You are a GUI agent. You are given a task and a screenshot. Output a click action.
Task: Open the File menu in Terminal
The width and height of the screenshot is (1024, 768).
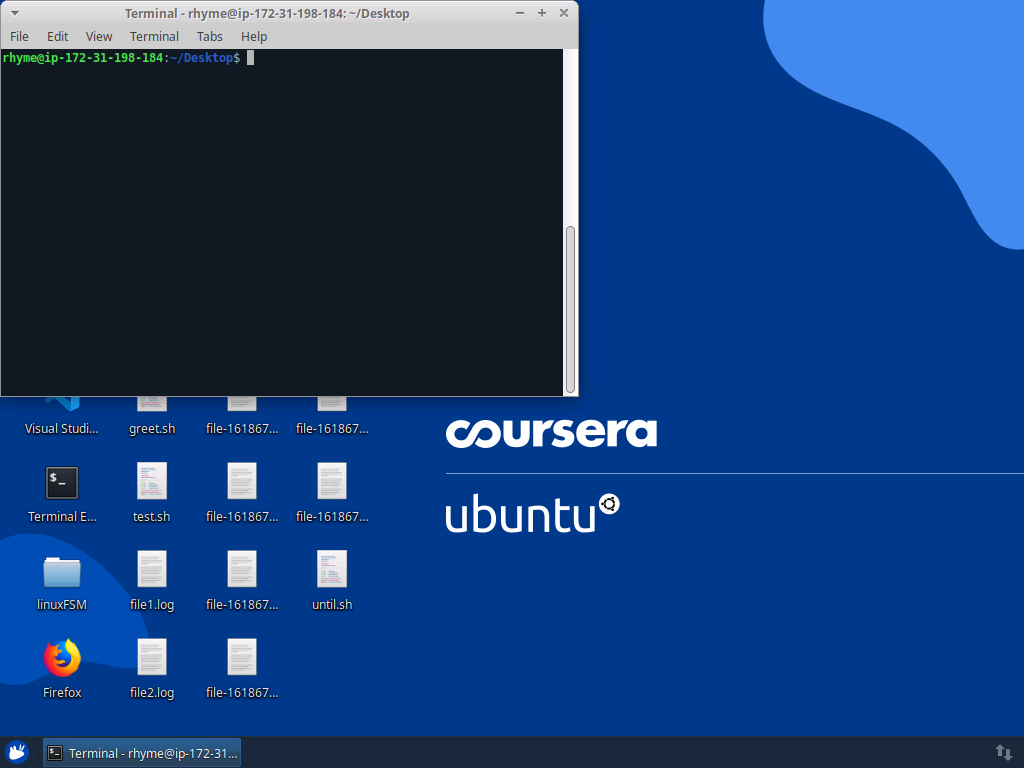(x=19, y=37)
